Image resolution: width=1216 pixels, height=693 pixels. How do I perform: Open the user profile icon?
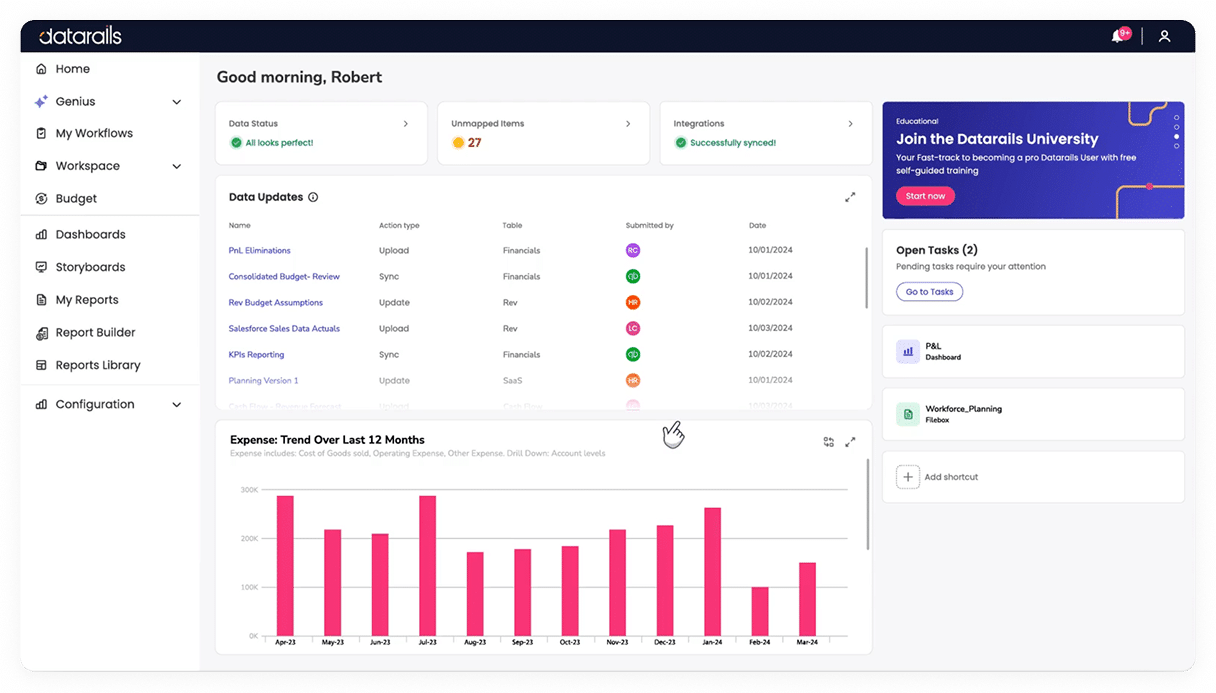pyautogui.click(x=1164, y=35)
